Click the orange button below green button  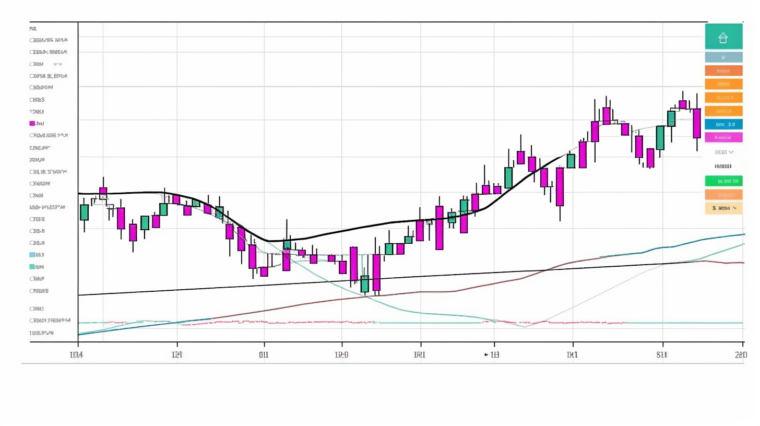tap(723, 194)
